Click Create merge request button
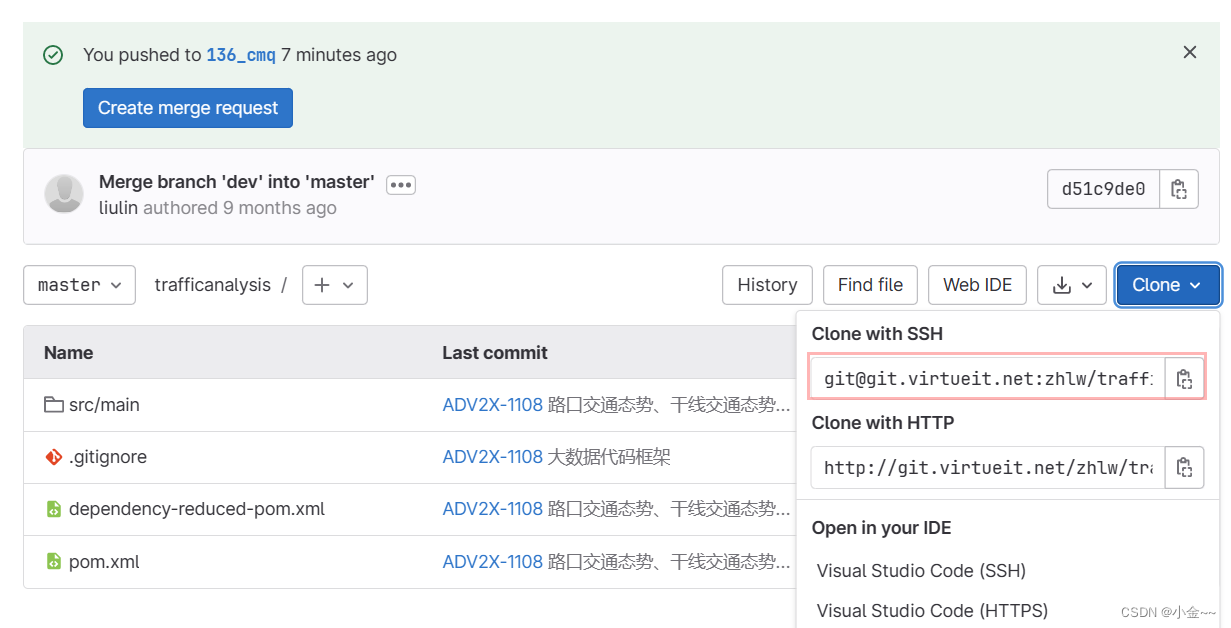The image size is (1231, 628). pyautogui.click(x=188, y=108)
